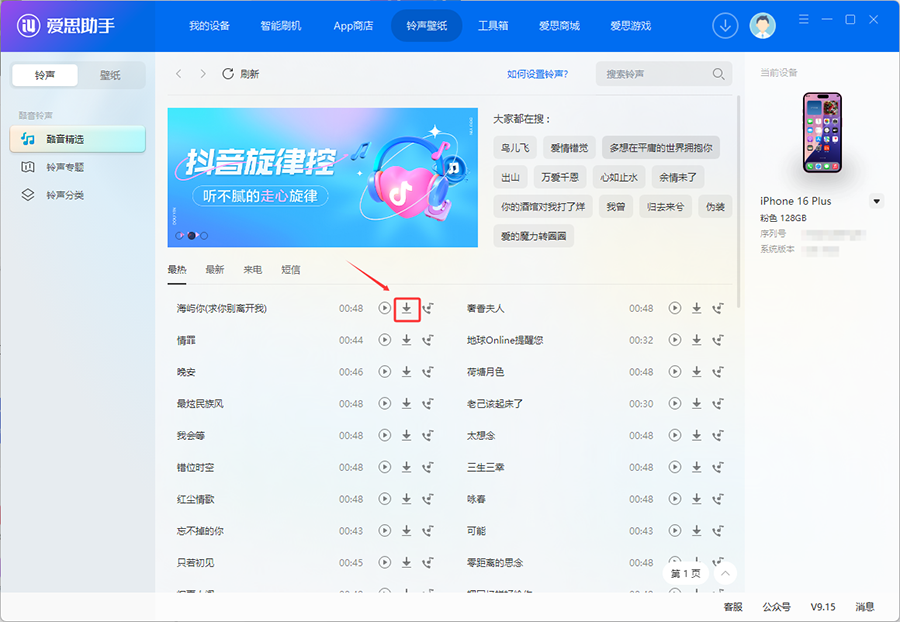
Task: Search the hot keyword 鸟儿飞
Action: 515,147
